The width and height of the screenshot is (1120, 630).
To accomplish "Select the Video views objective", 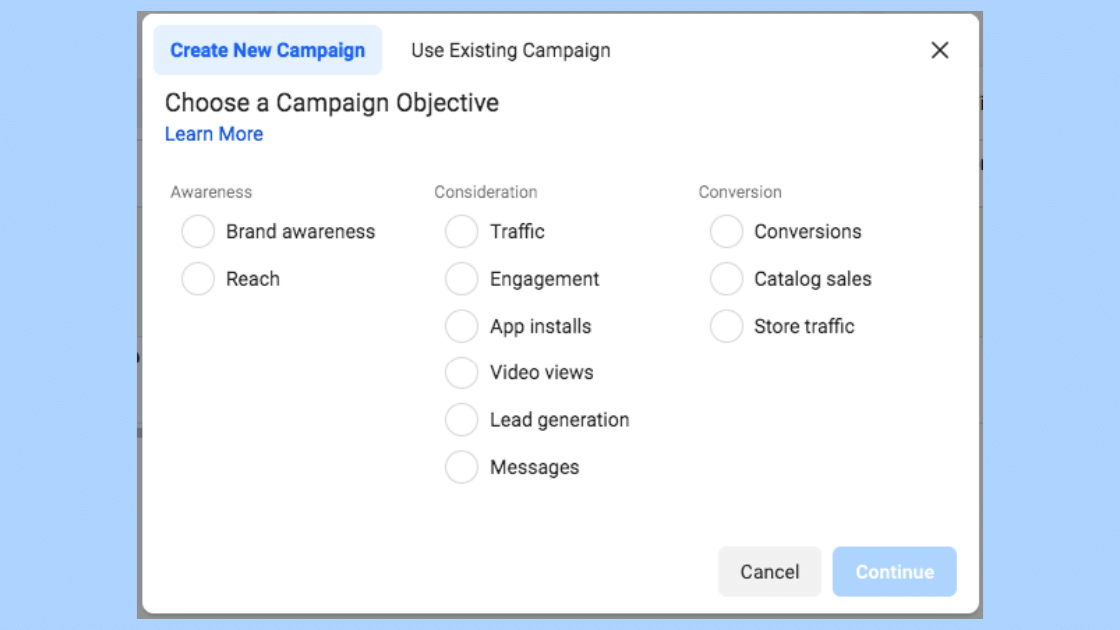I will click(x=461, y=372).
